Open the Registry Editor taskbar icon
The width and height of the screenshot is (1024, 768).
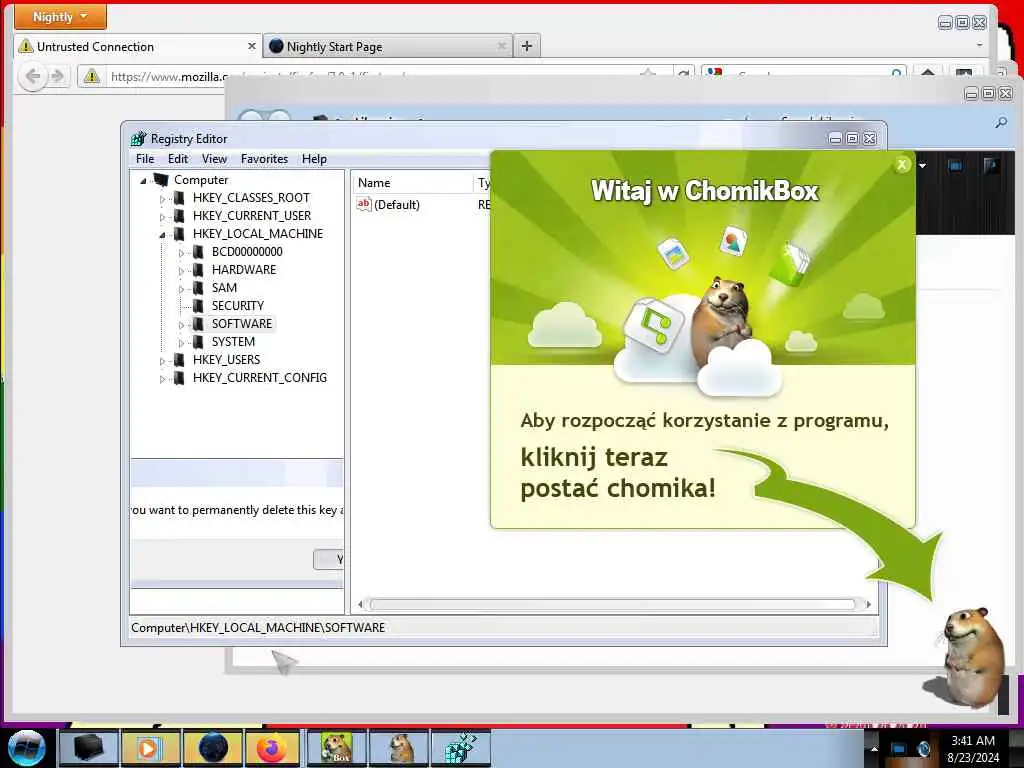click(461, 748)
